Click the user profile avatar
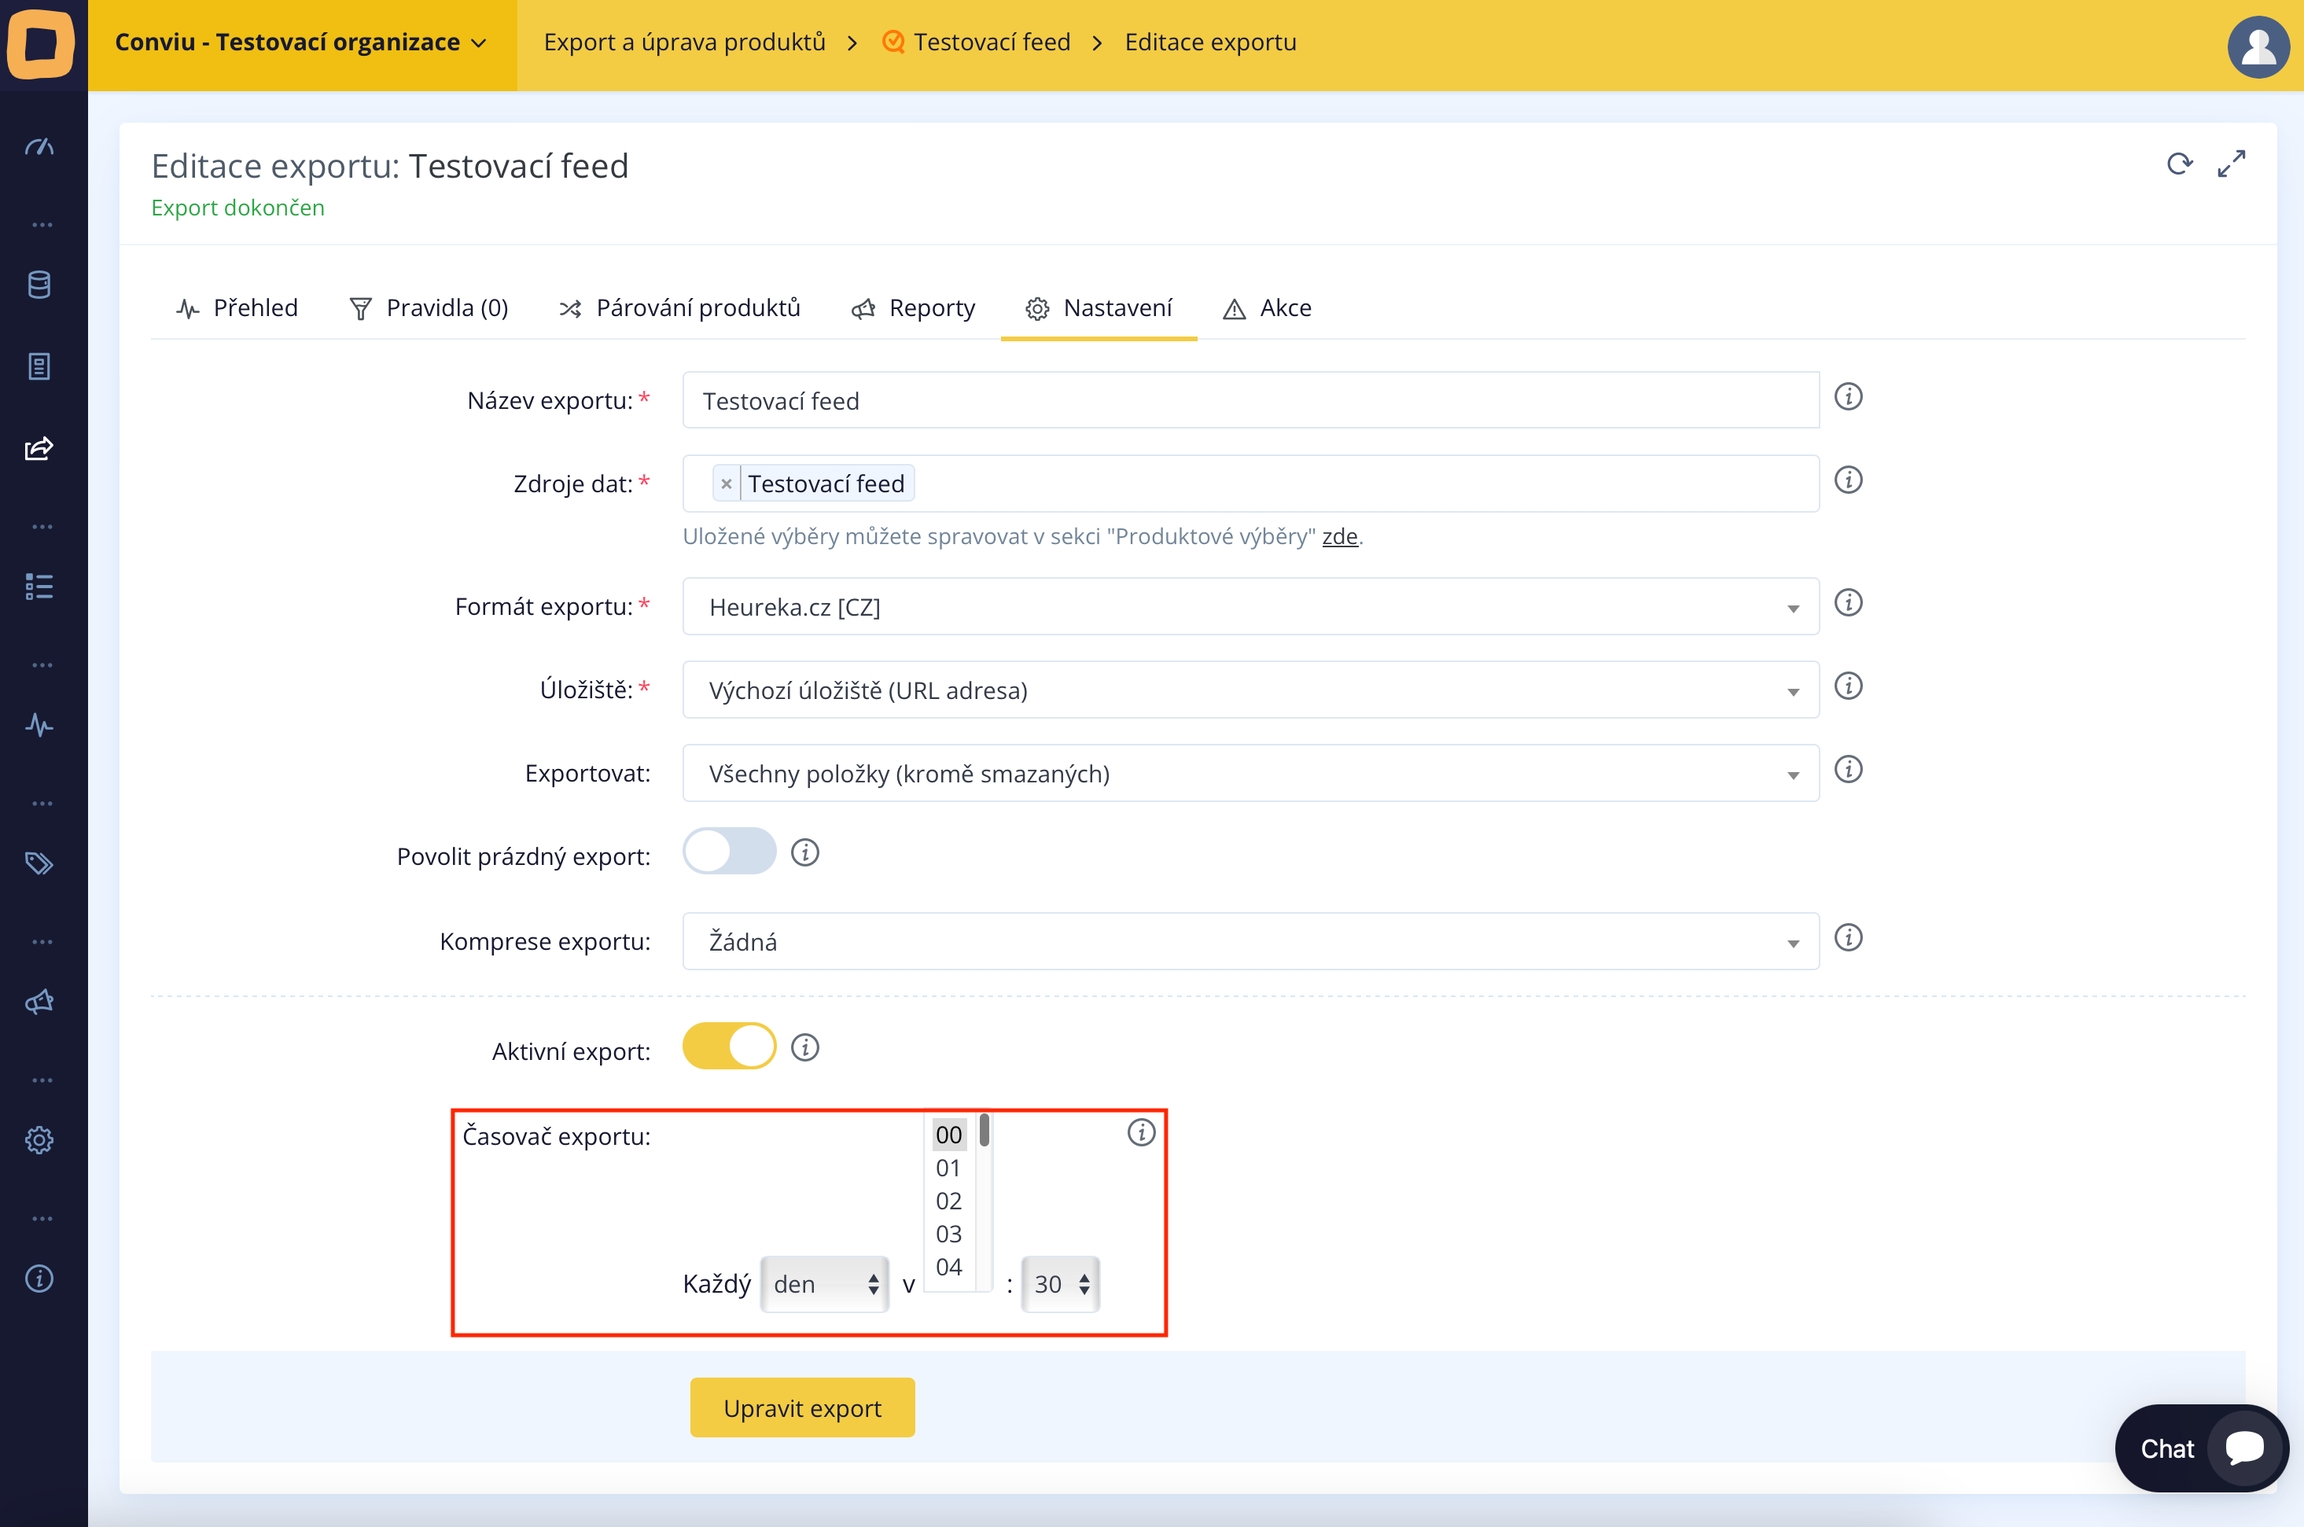Image resolution: width=2304 pixels, height=1527 pixels. click(2257, 46)
